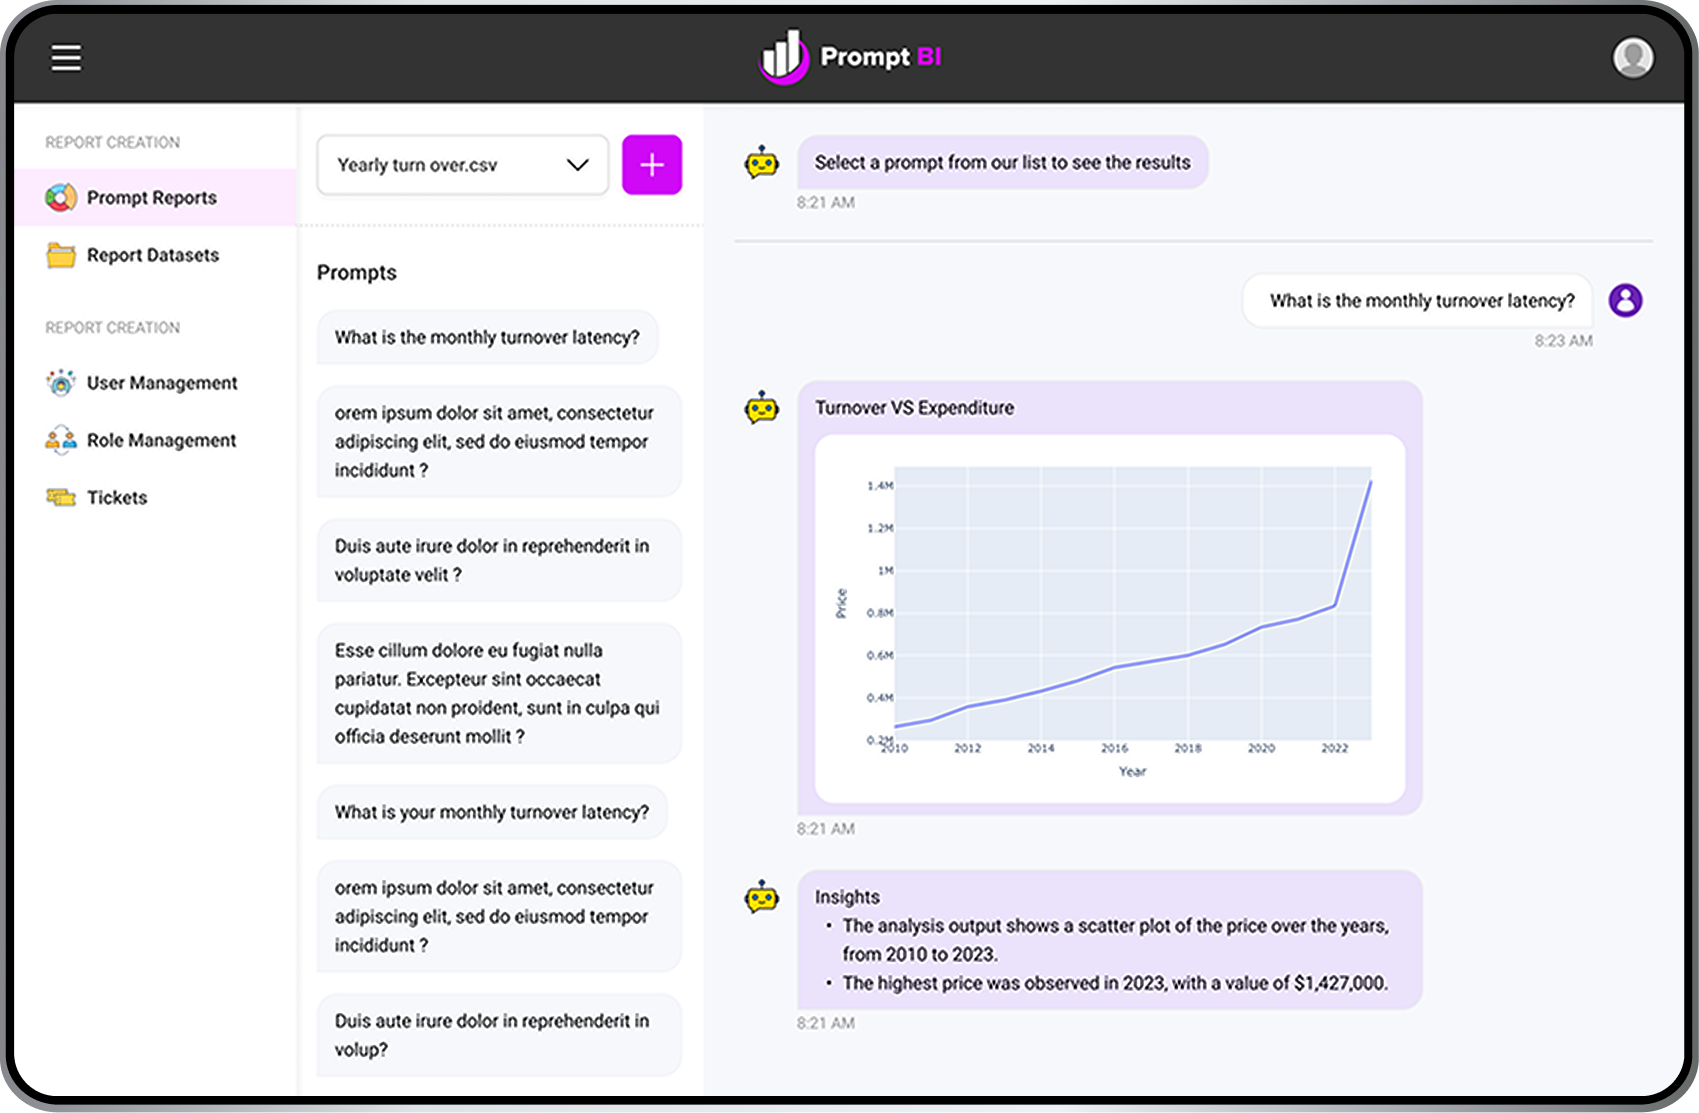
Task: Select second 'orem ipsum dolor sit amet' prompt
Action: (x=499, y=916)
